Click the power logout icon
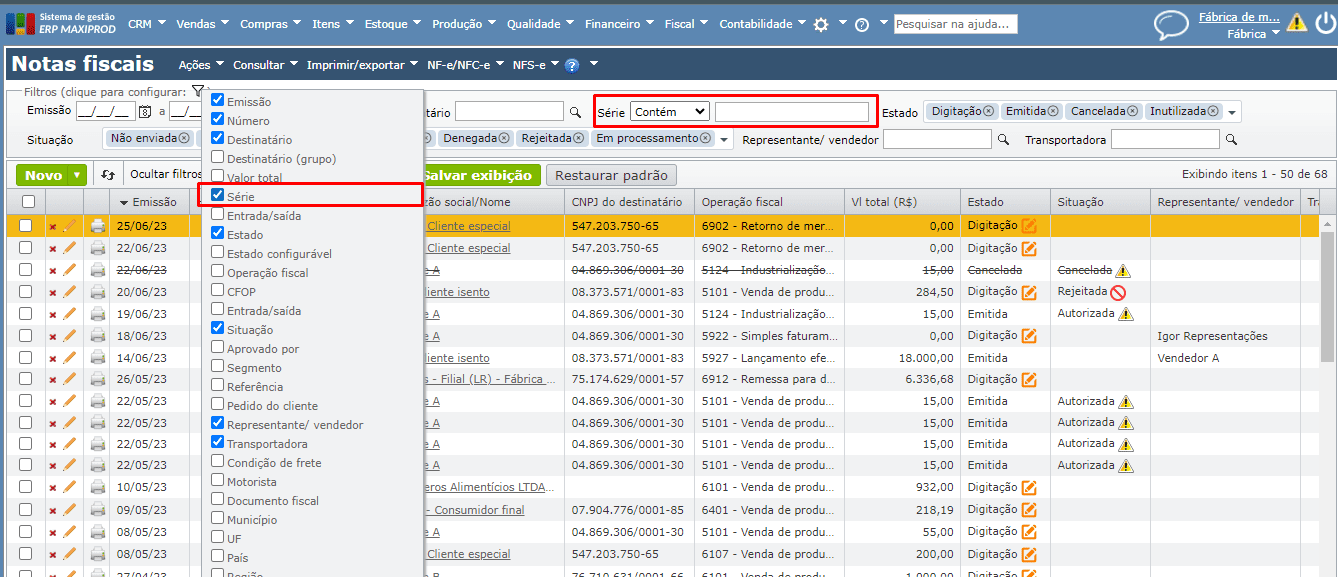 click(1325, 22)
